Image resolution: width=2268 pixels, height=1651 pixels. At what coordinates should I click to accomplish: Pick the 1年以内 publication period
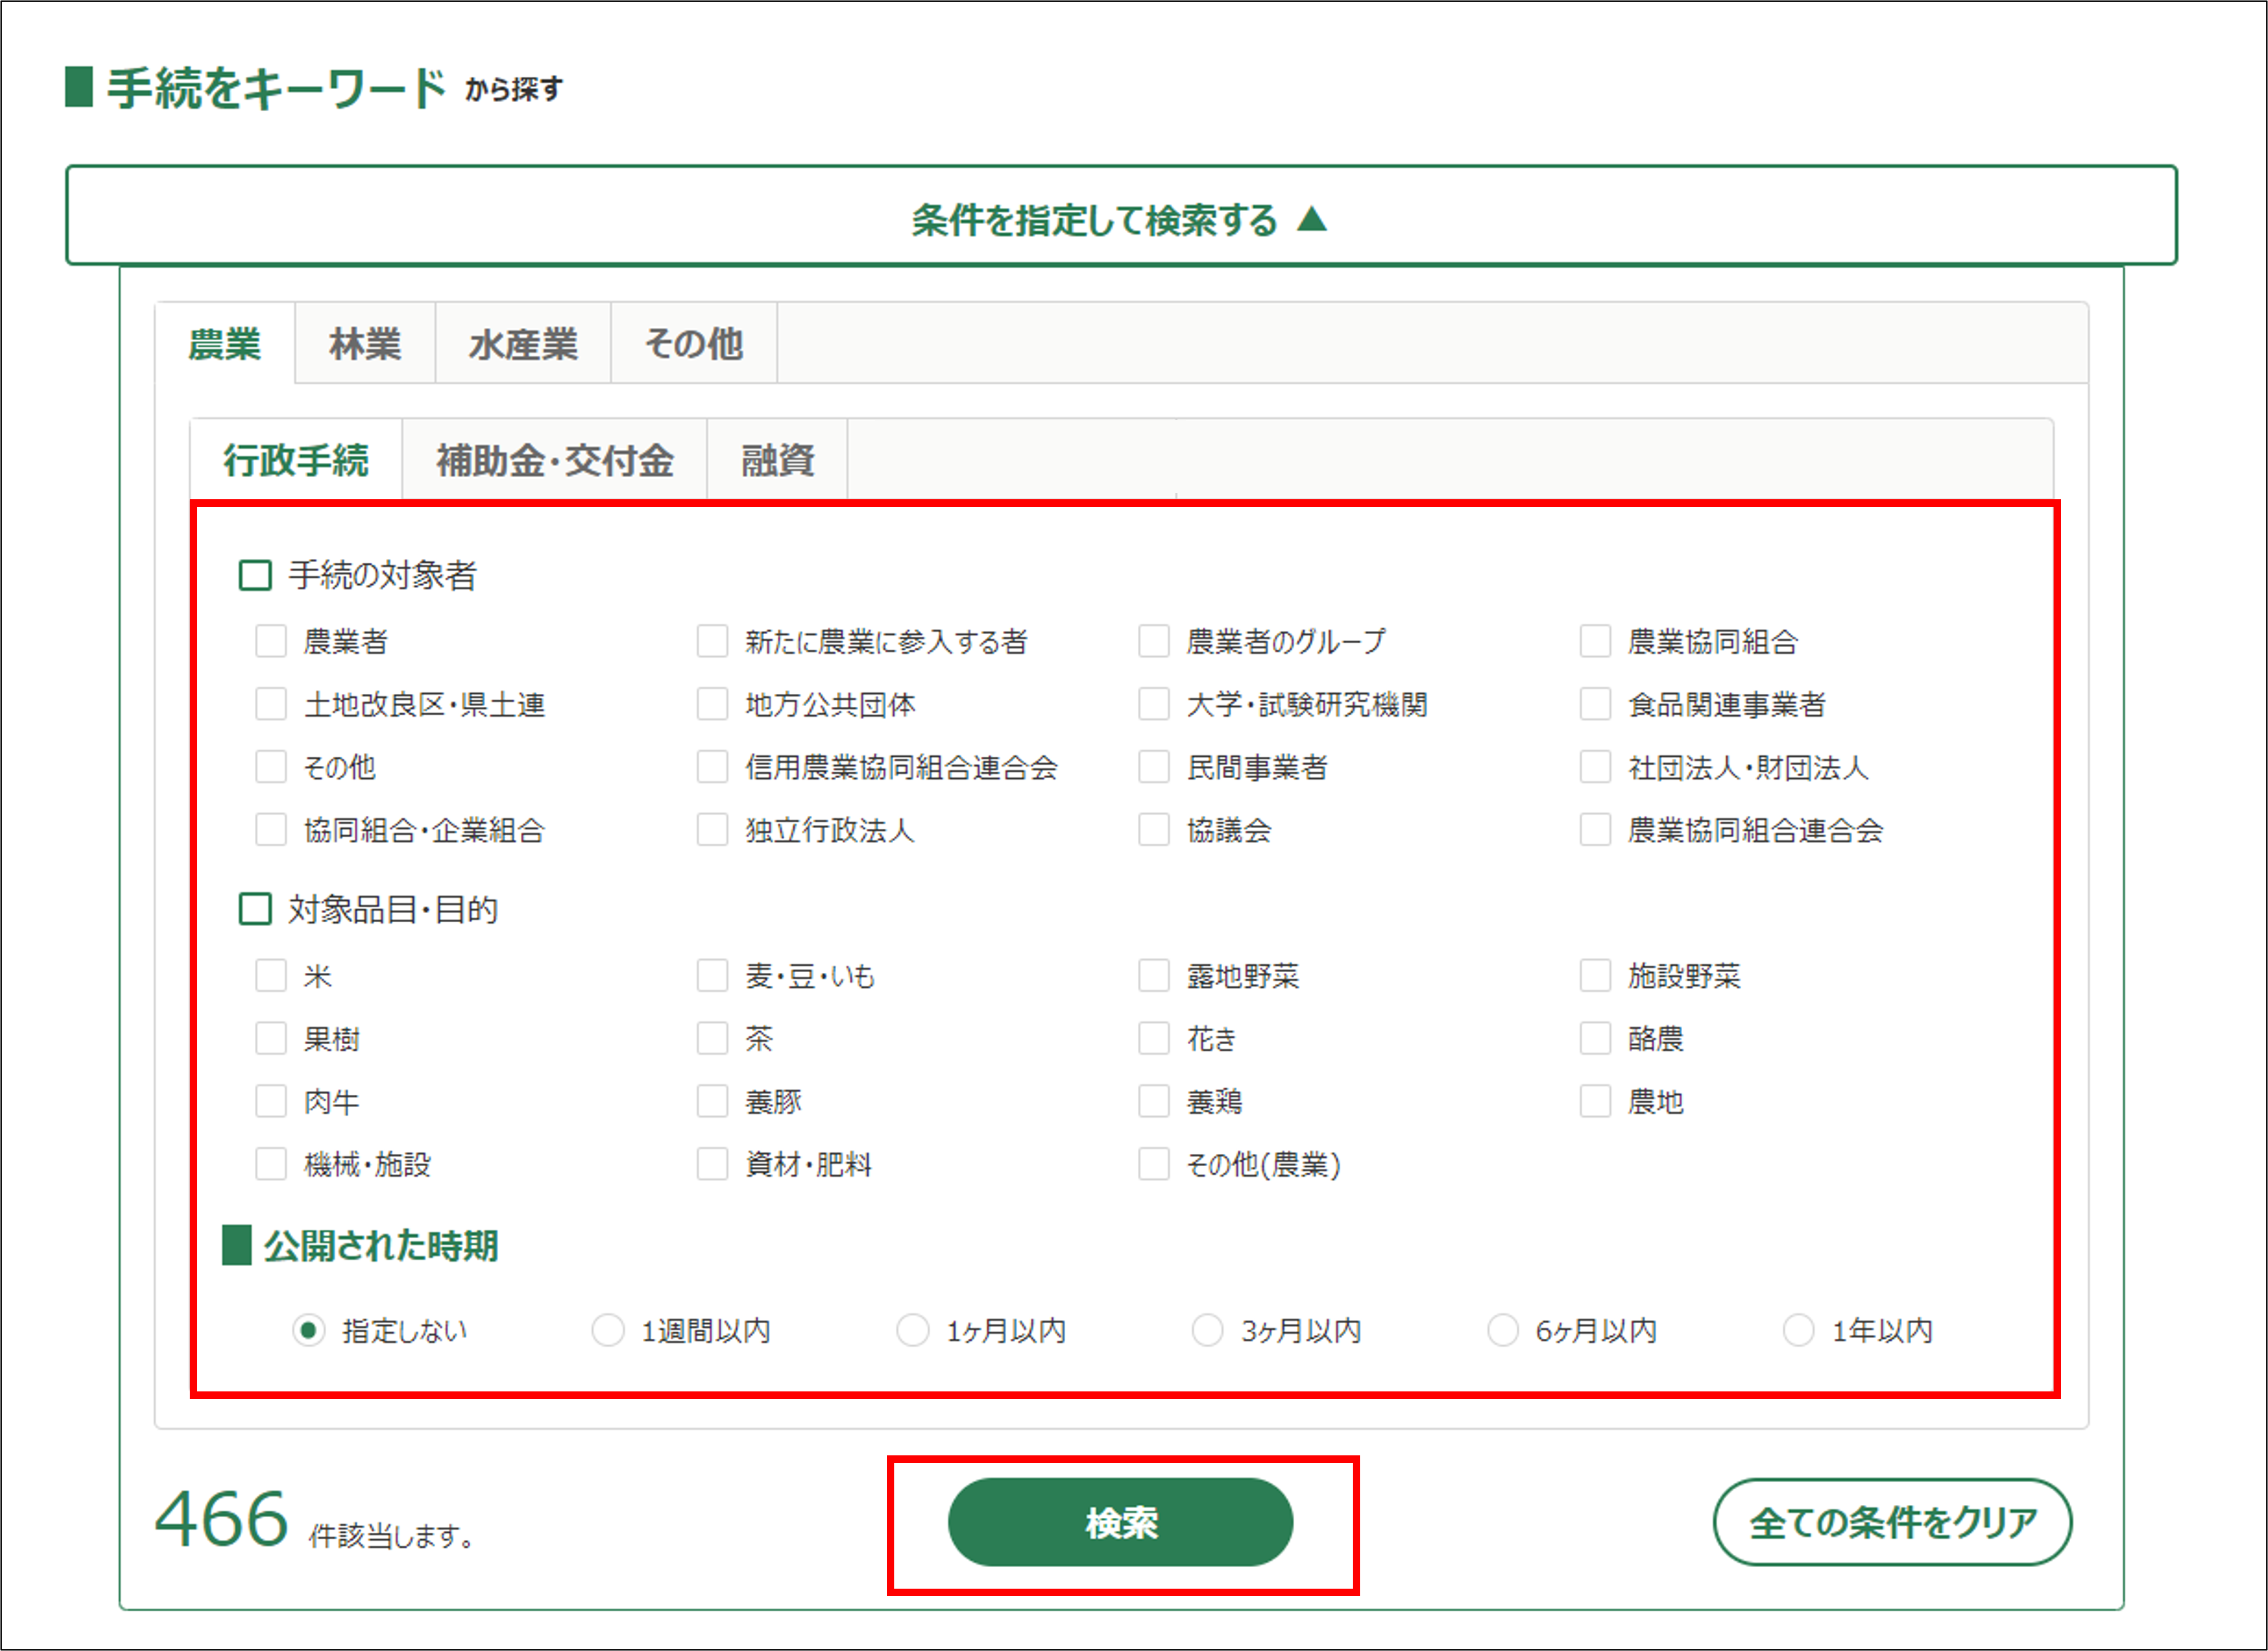click(x=1798, y=1330)
